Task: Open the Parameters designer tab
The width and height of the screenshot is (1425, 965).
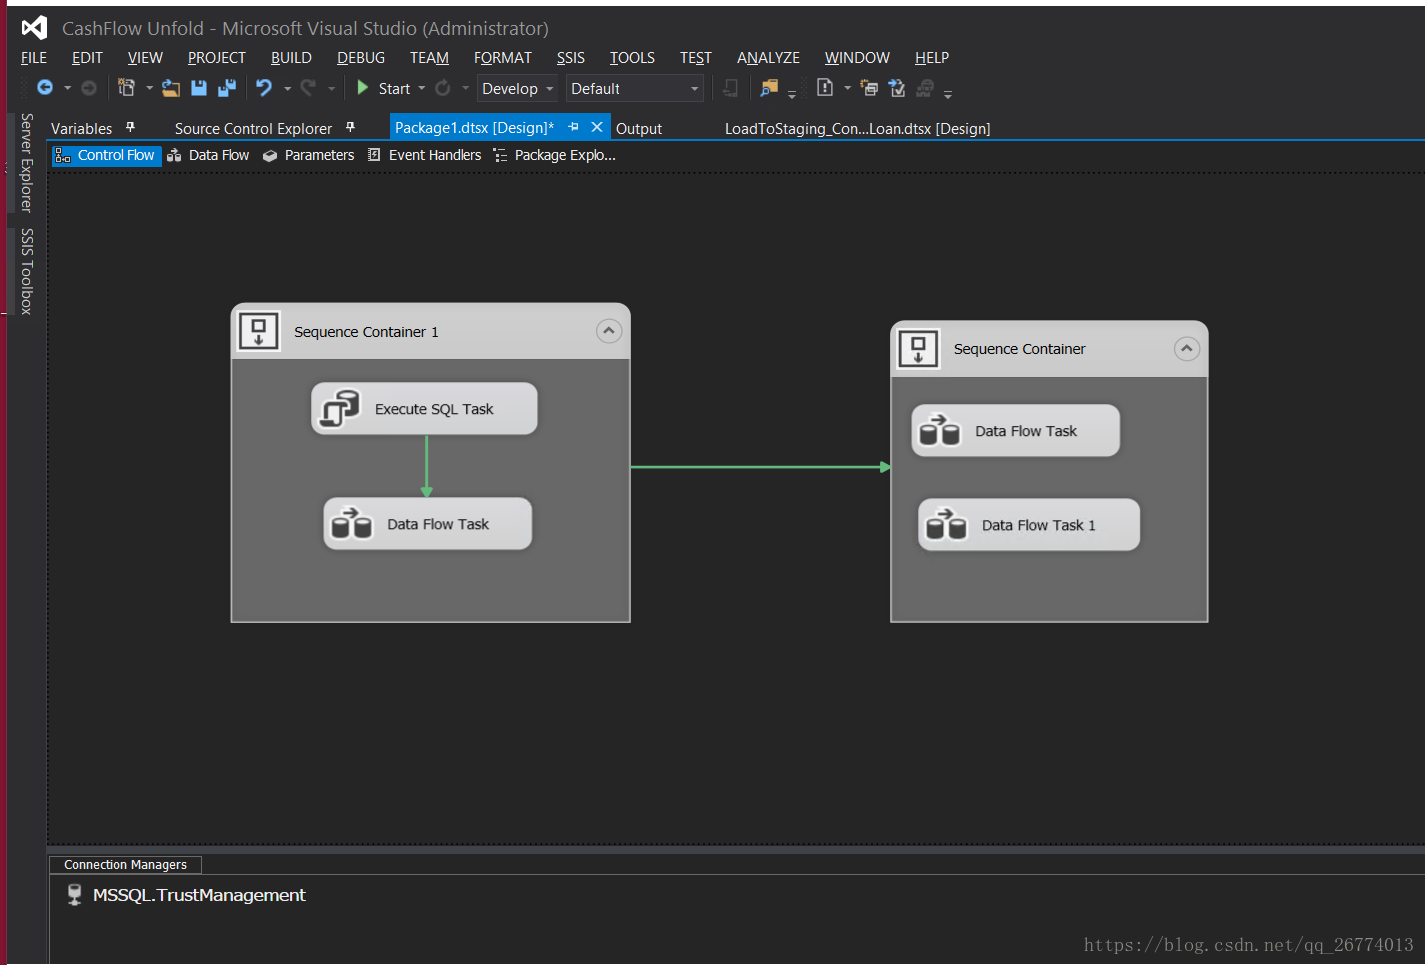Action: (308, 155)
